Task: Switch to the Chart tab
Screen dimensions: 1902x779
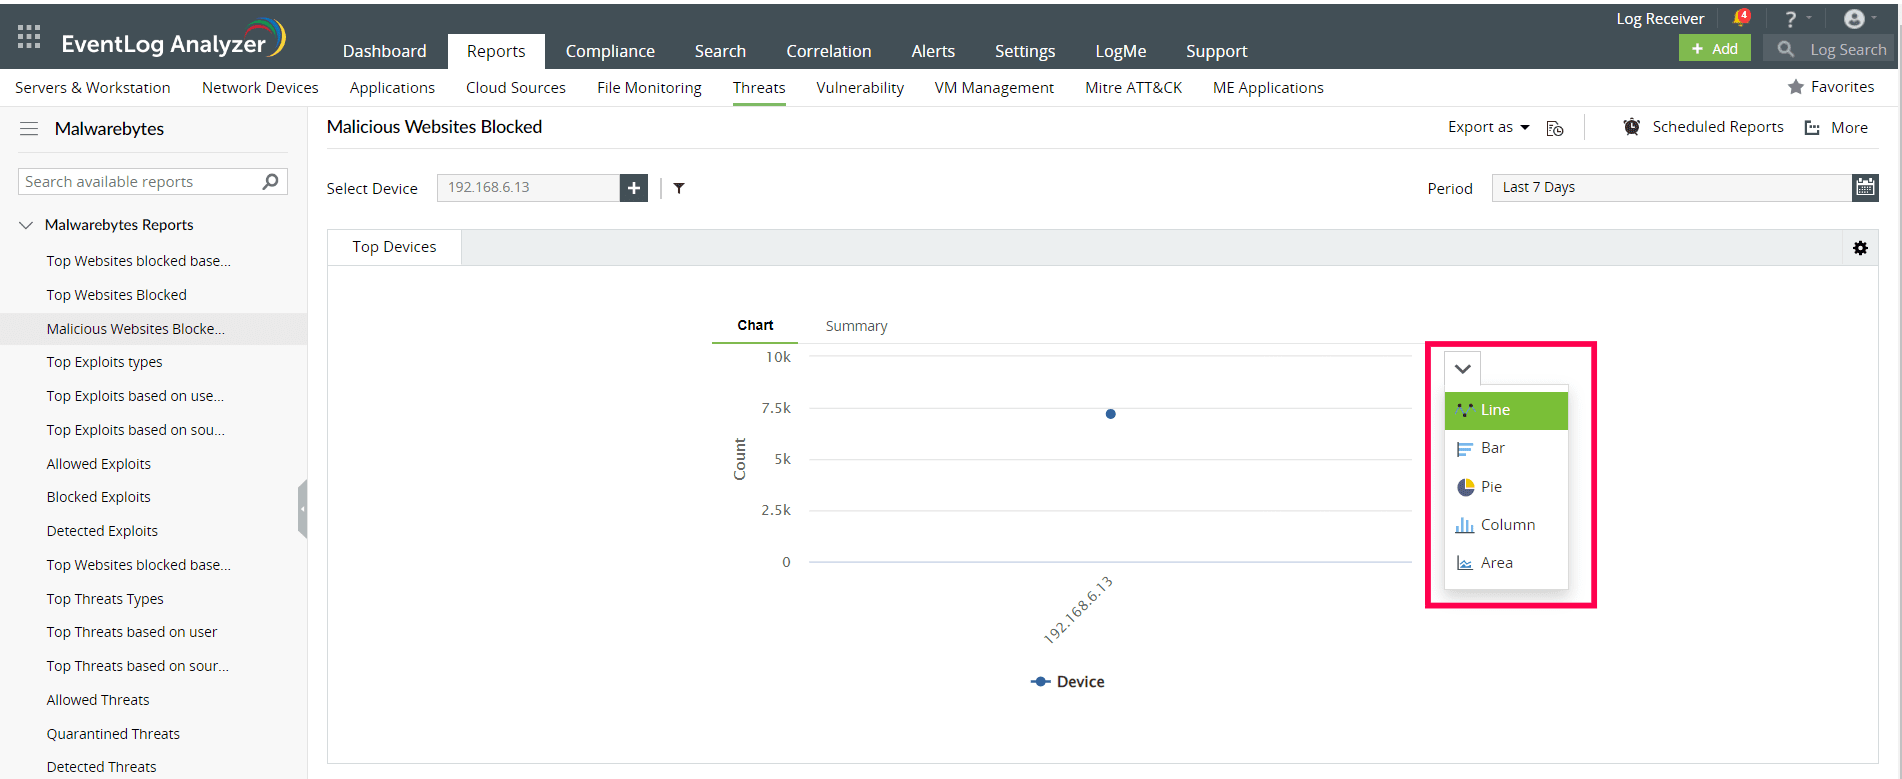Action: point(755,325)
